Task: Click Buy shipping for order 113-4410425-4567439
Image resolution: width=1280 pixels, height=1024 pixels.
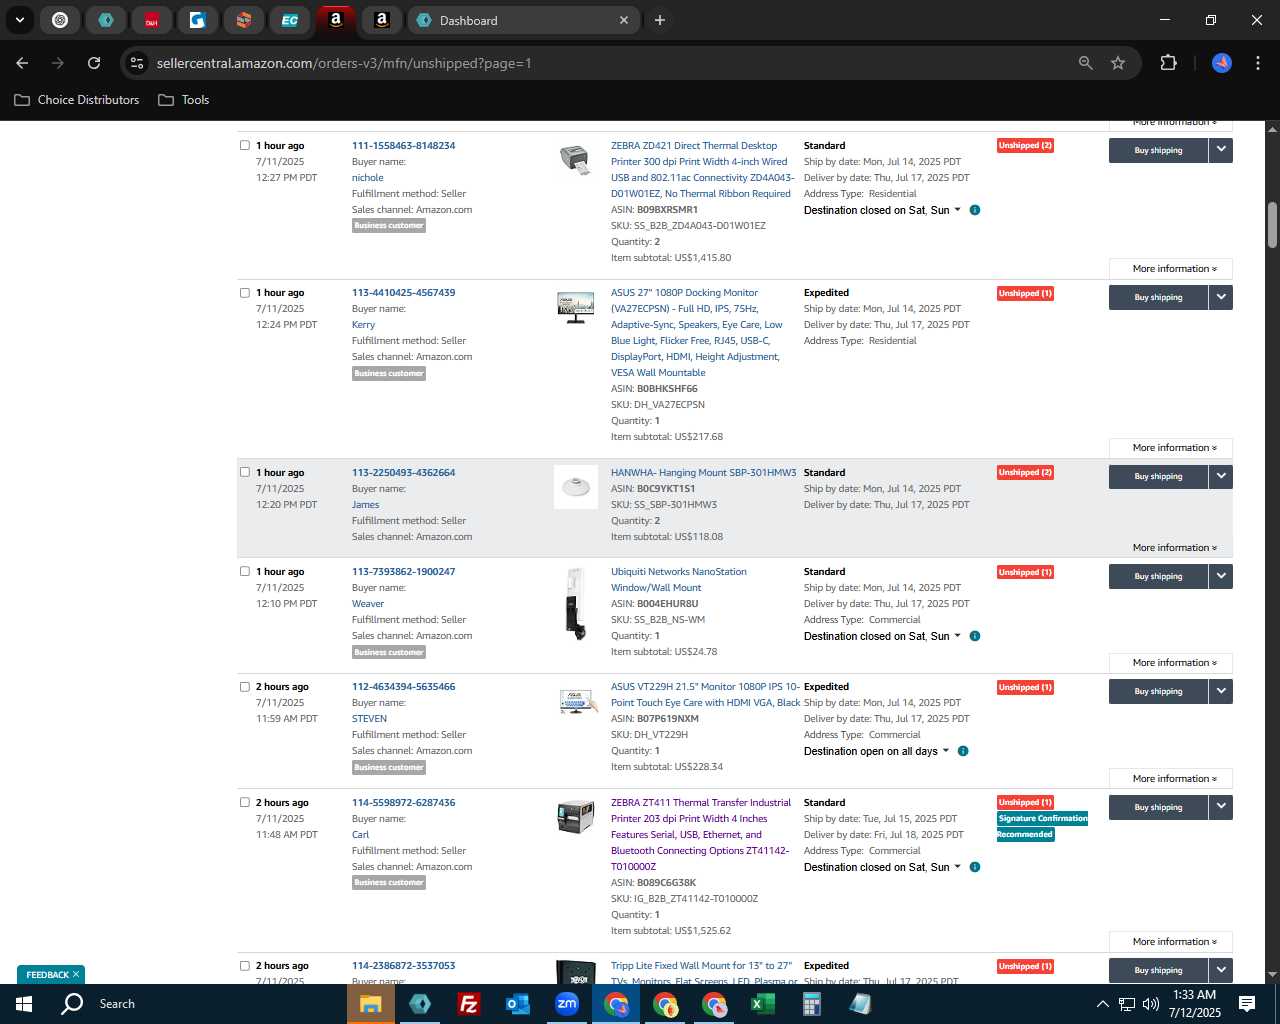Action: (1158, 297)
